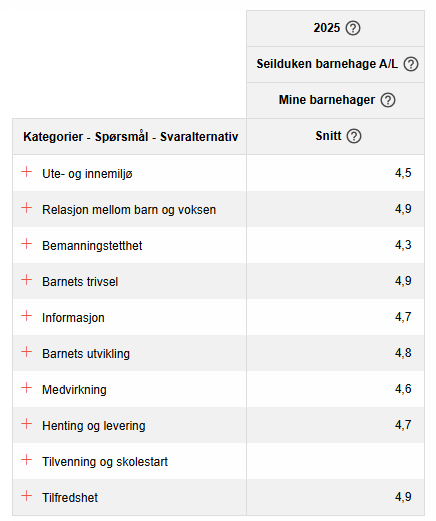Expand the Barnets trivsel category
This screenshot has height=521, width=436.
(26, 280)
